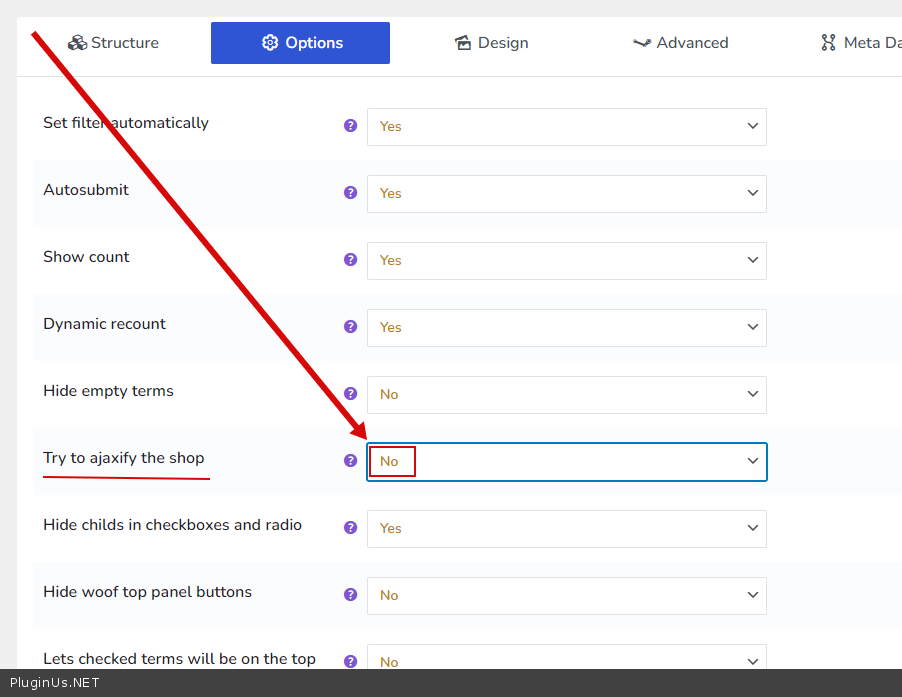The height and width of the screenshot is (697, 902).
Task: Expand the Hide empty terms dropdown
Action: (x=566, y=395)
